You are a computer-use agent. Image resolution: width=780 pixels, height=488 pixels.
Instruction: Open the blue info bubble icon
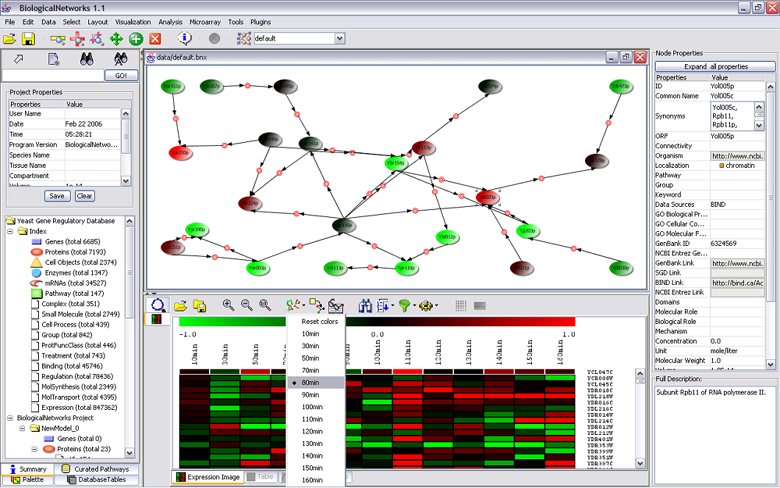click(x=185, y=38)
